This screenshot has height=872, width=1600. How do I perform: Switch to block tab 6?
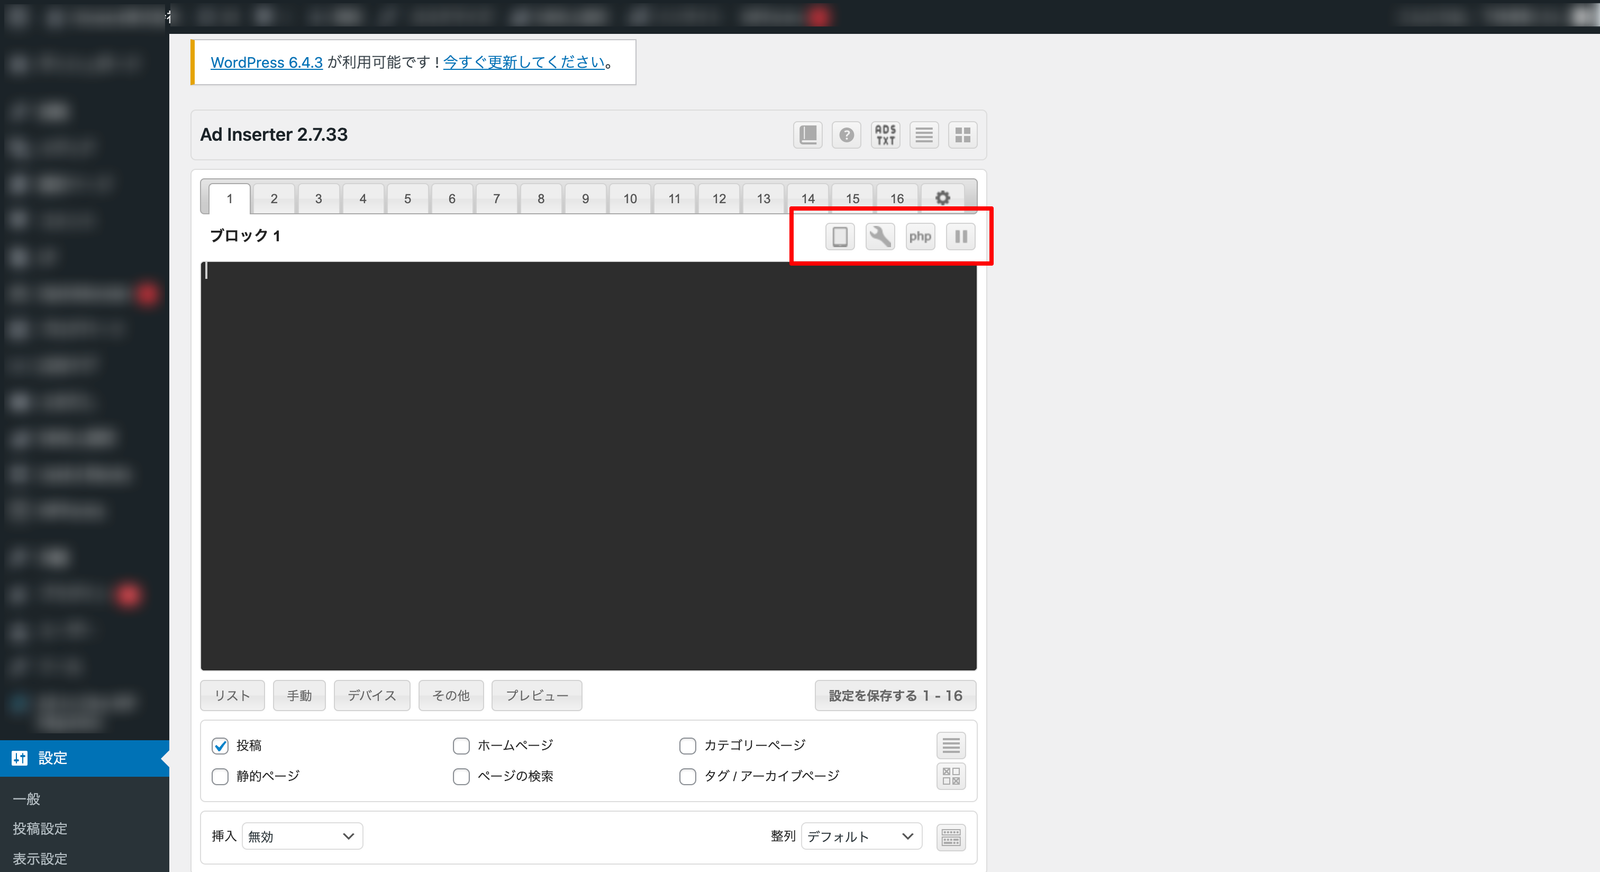coord(452,198)
